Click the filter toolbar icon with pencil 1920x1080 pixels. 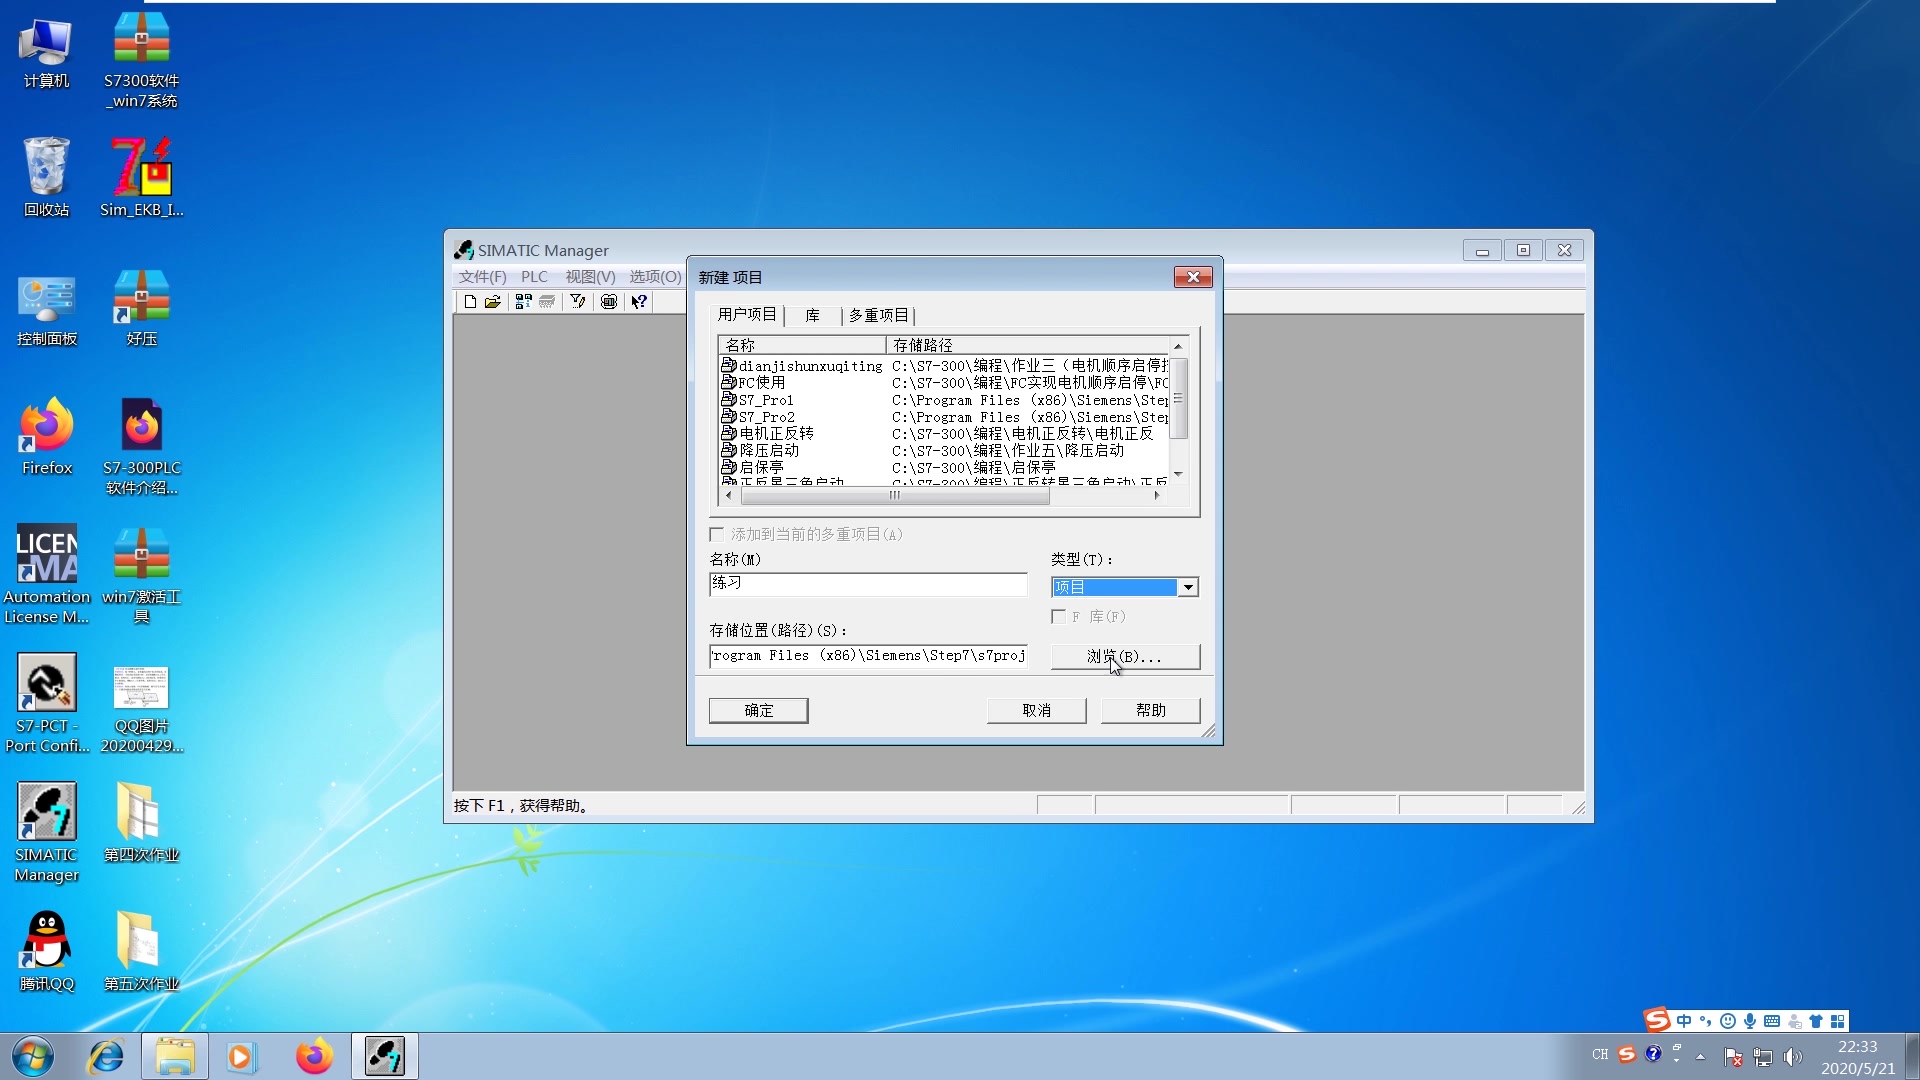coord(578,301)
